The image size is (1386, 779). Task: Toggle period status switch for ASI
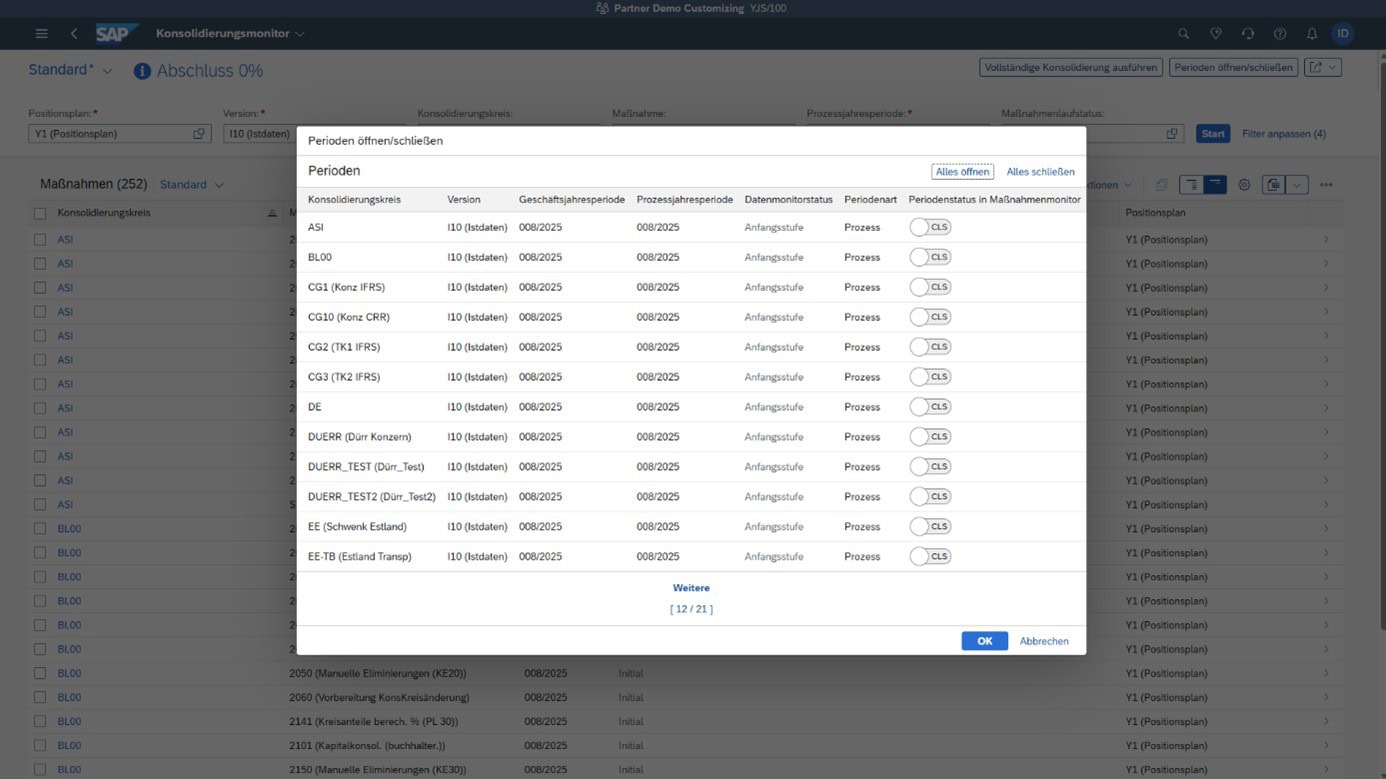[930, 227]
